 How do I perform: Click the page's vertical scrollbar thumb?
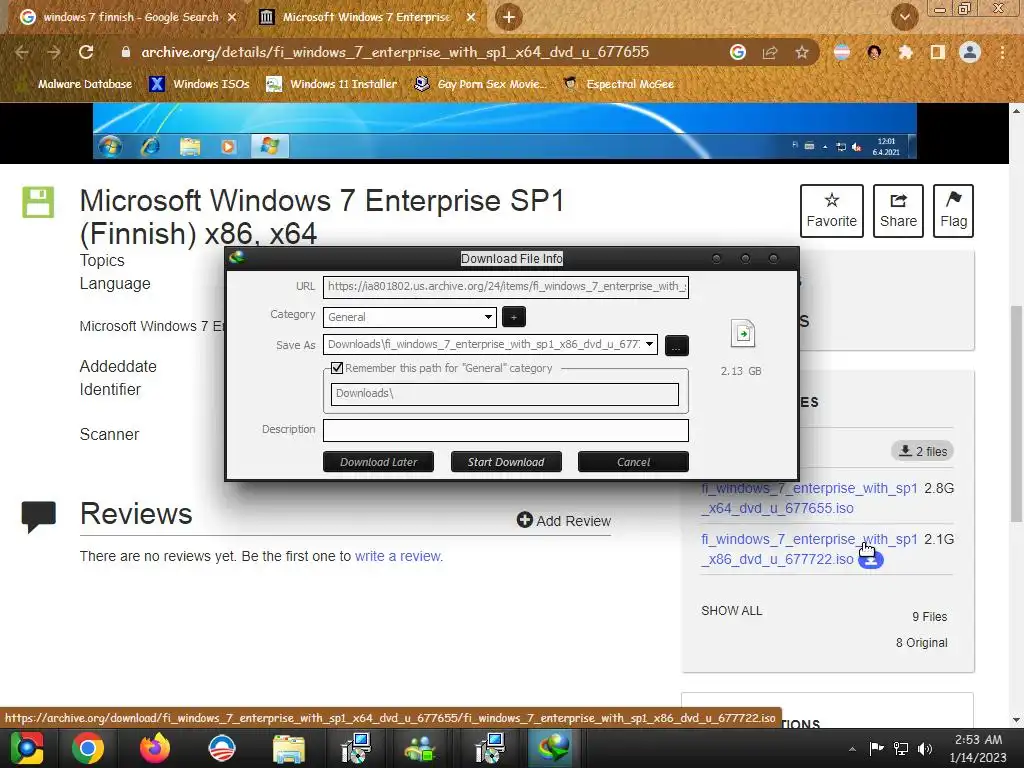pyautogui.click(x=1016, y=413)
